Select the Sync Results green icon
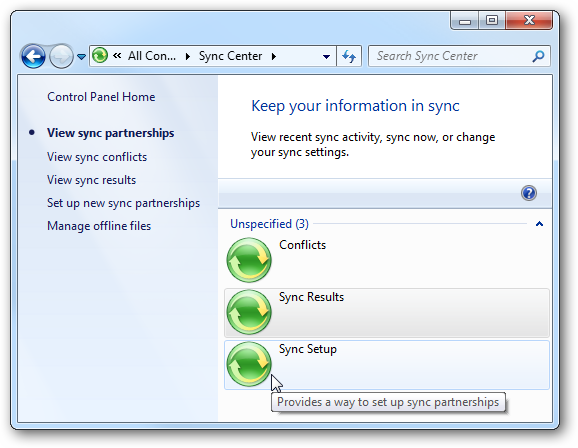 pyautogui.click(x=249, y=312)
